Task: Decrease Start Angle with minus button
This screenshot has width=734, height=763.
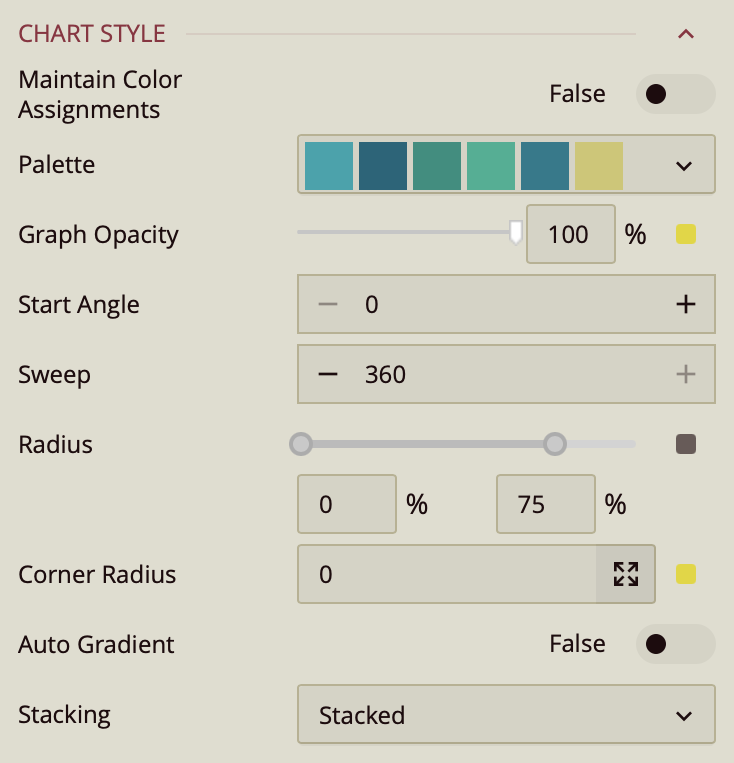Action: click(328, 304)
